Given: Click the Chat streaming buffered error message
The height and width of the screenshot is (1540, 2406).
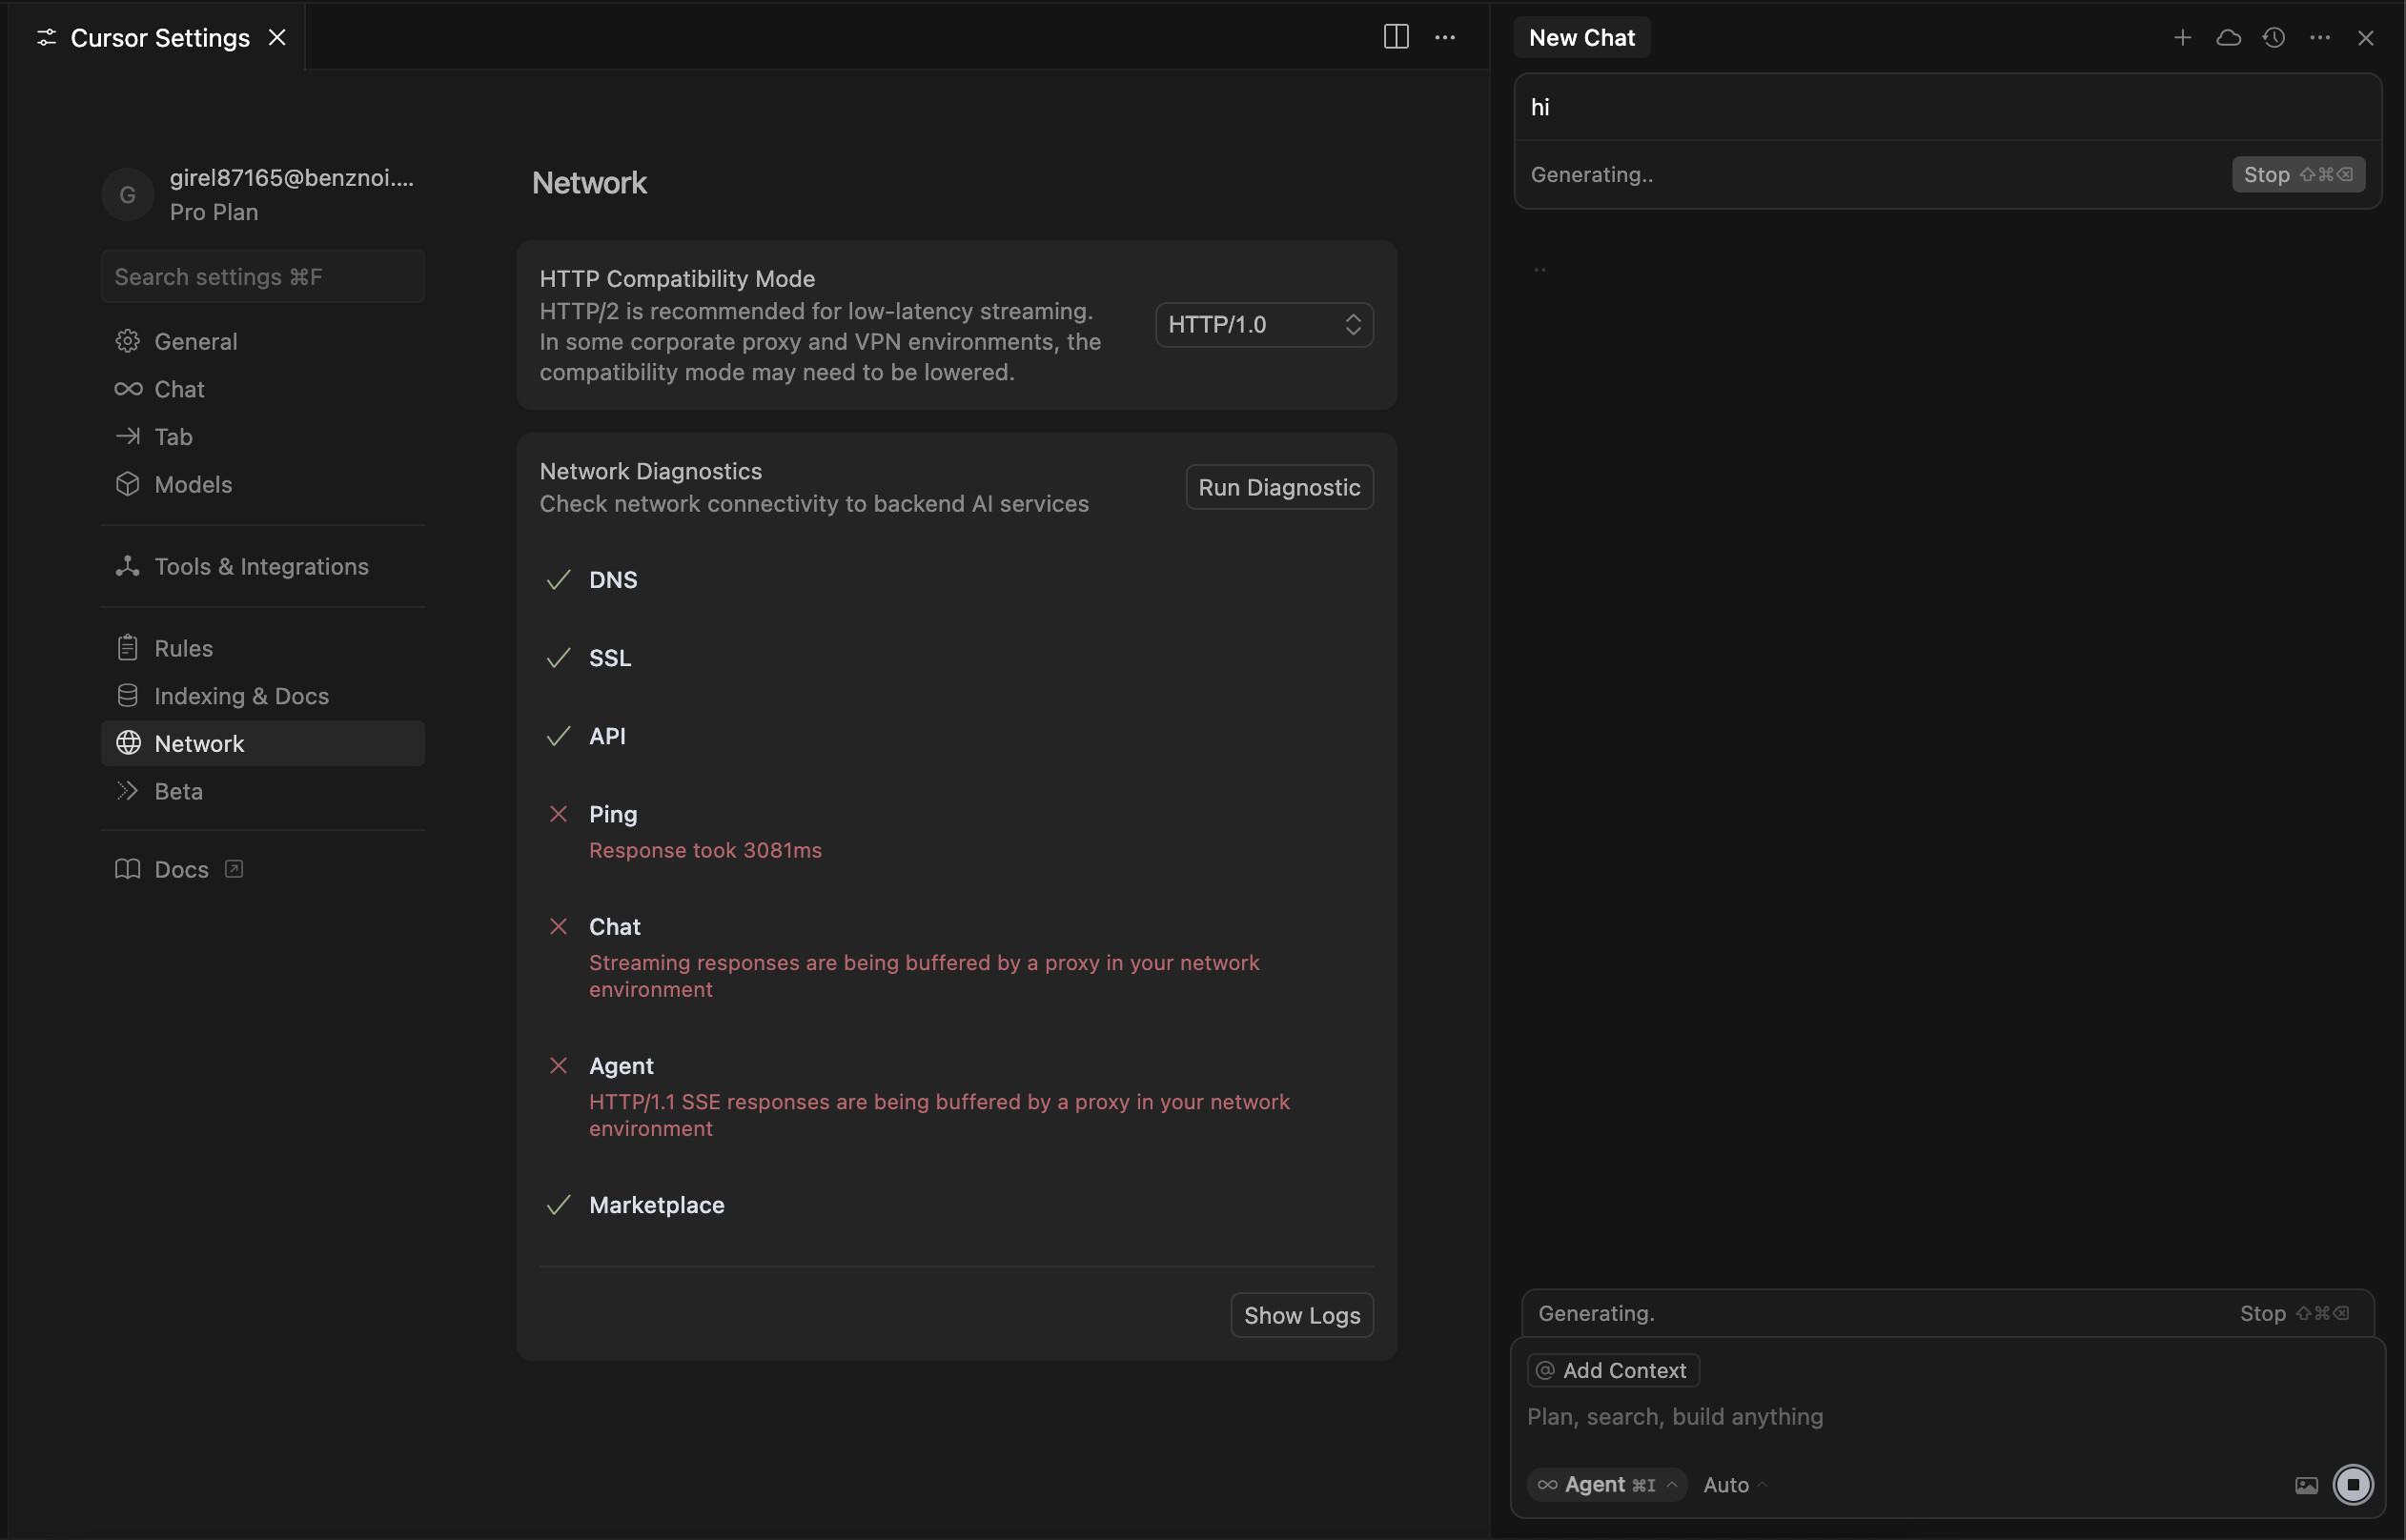Looking at the screenshot, I should [924, 976].
